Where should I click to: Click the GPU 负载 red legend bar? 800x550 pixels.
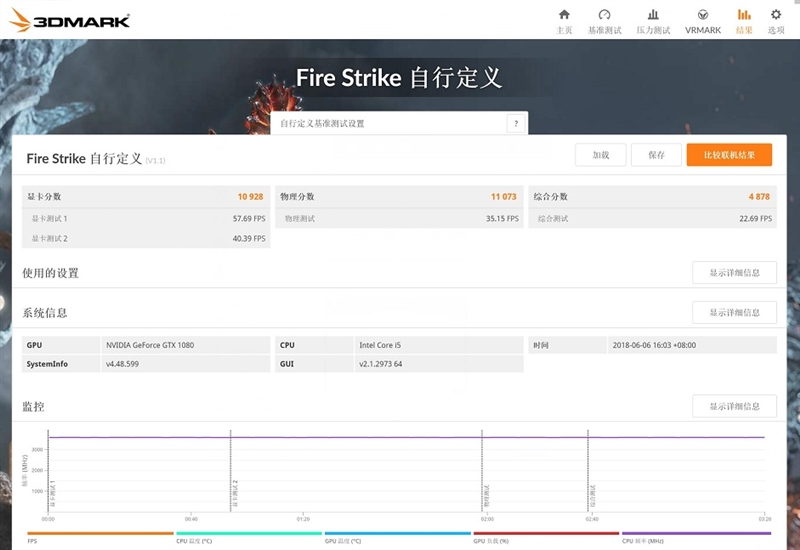(x=545, y=534)
